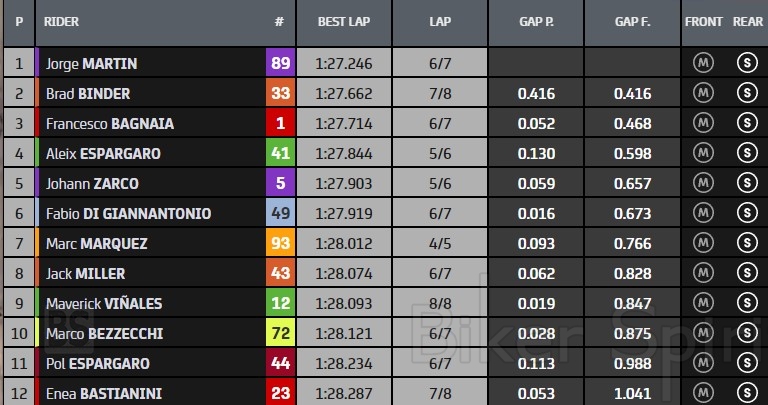Image resolution: width=768 pixels, height=405 pixels.
Task: Click Marc Marquez's rear tyre S icon
Action: [x=745, y=244]
